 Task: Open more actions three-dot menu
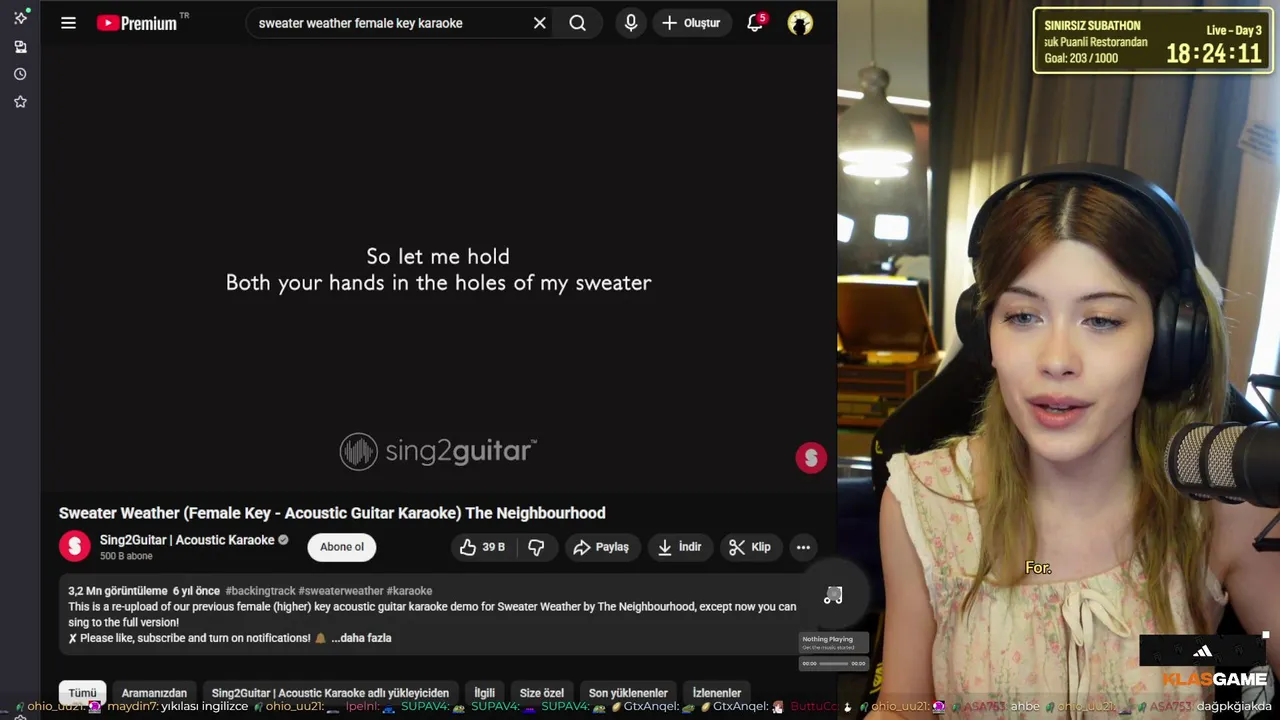coord(803,547)
